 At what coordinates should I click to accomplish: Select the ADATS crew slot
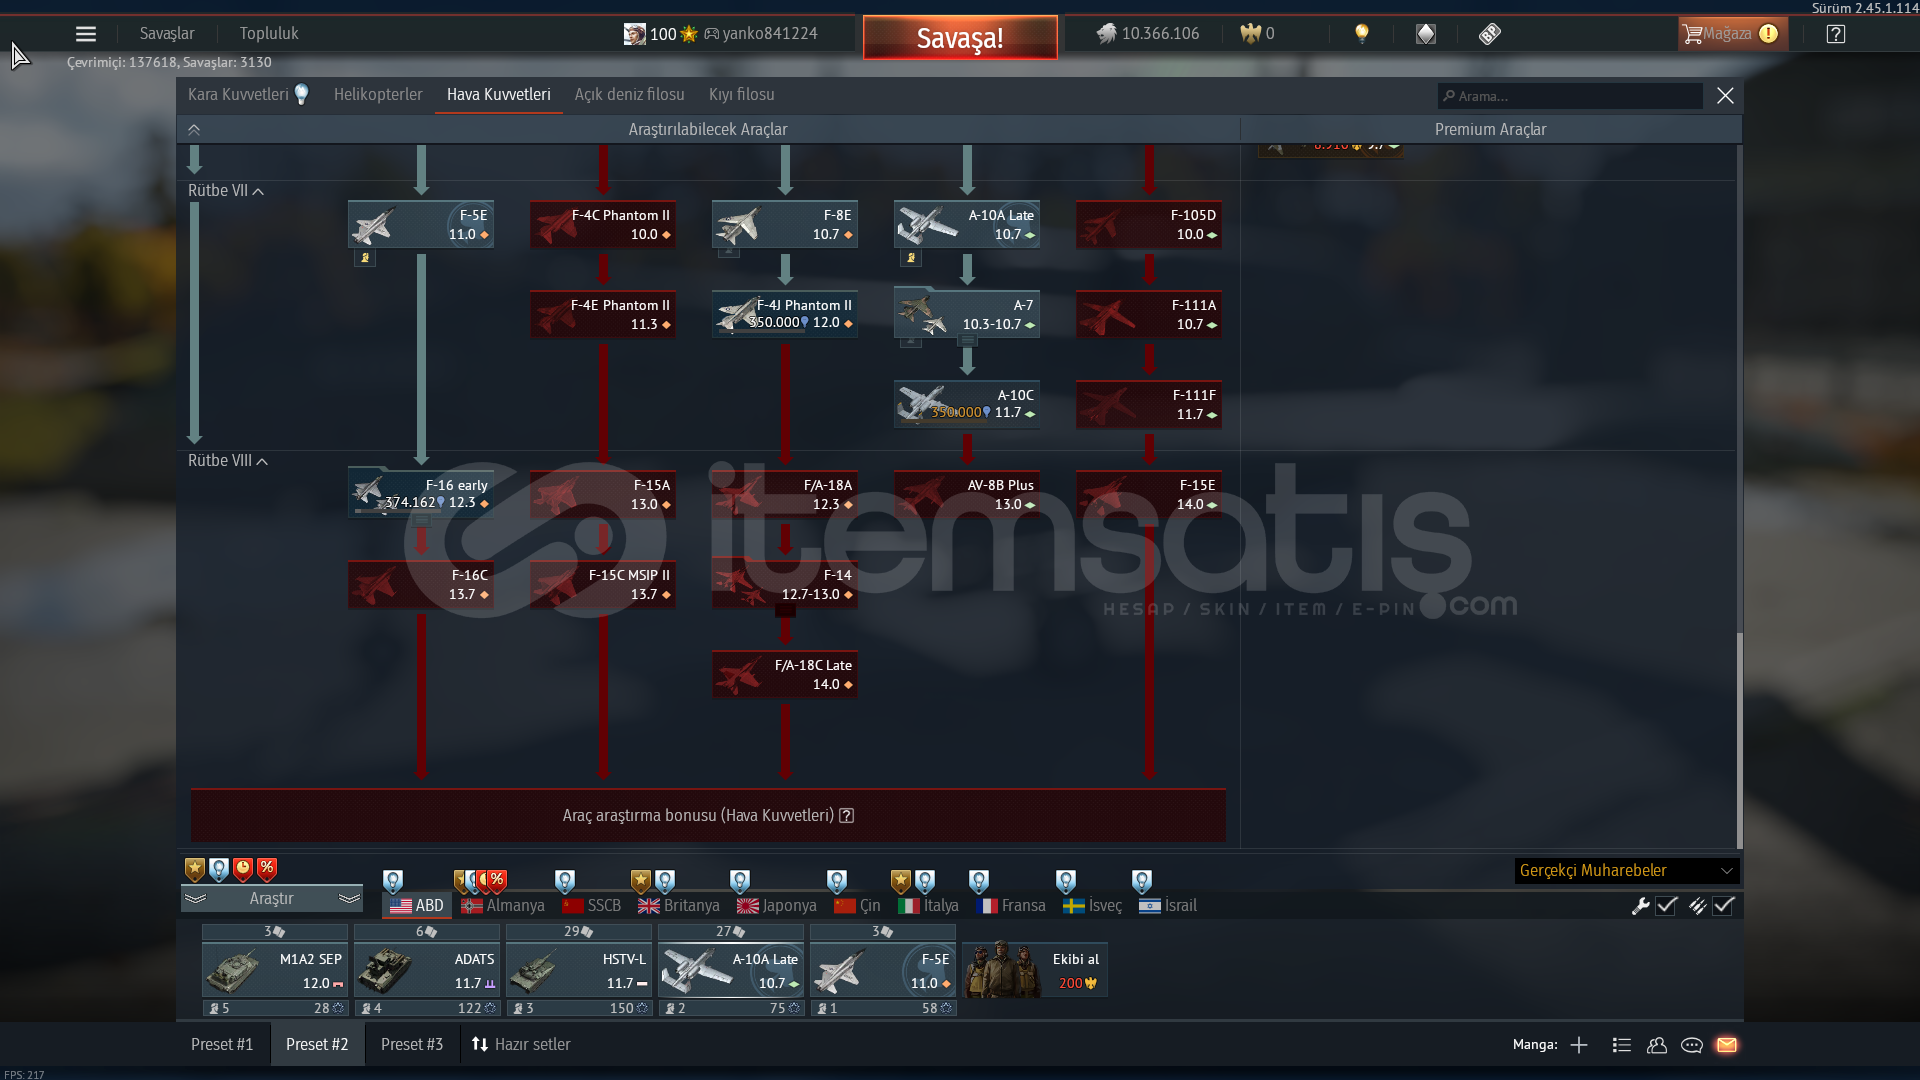pyautogui.click(x=427, y=971)
